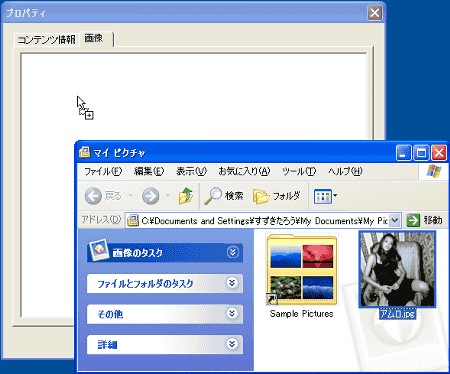Collapse the 画像のタスク panel chevron

pos(233,252)
